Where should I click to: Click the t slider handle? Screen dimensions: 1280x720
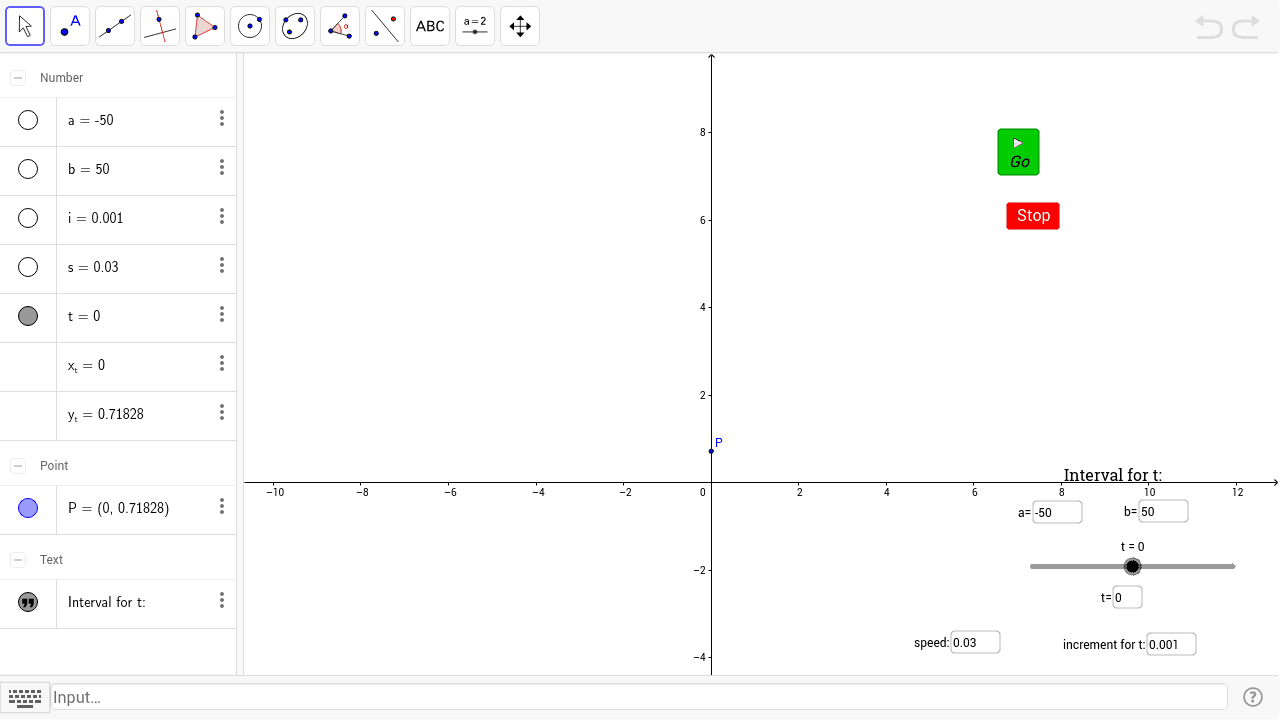(1132, 567)
